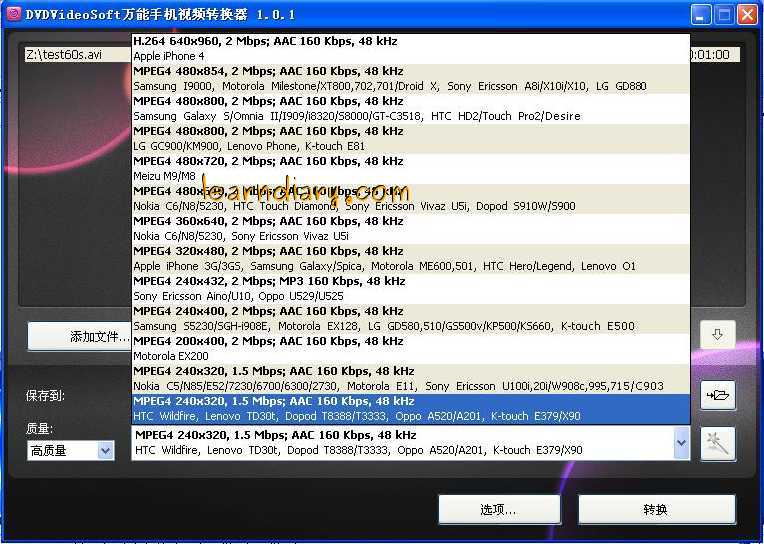Minimize the converter window

click(x=701, y=15)
